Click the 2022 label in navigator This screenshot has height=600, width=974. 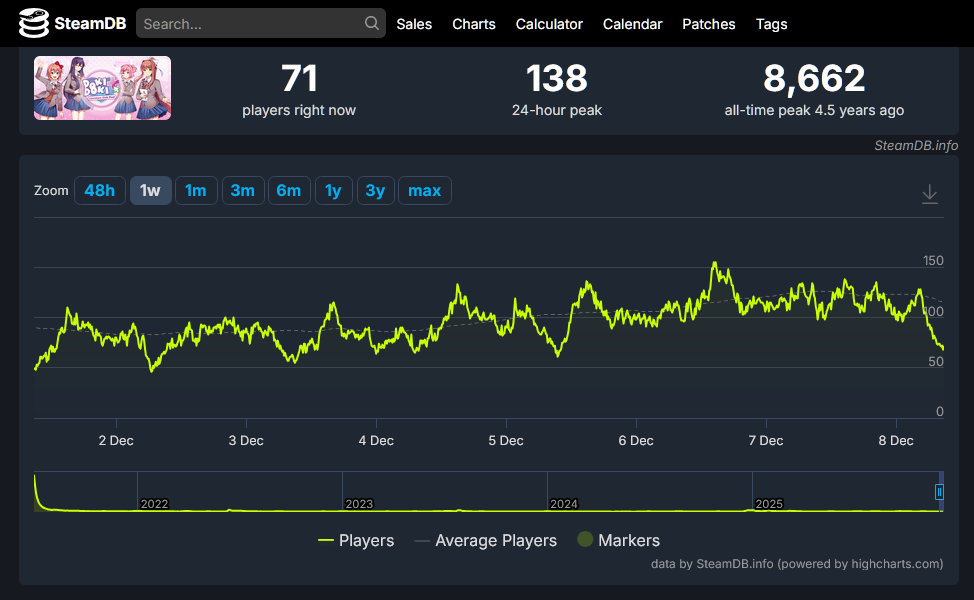pyautogui.click(x=154, y=504)
